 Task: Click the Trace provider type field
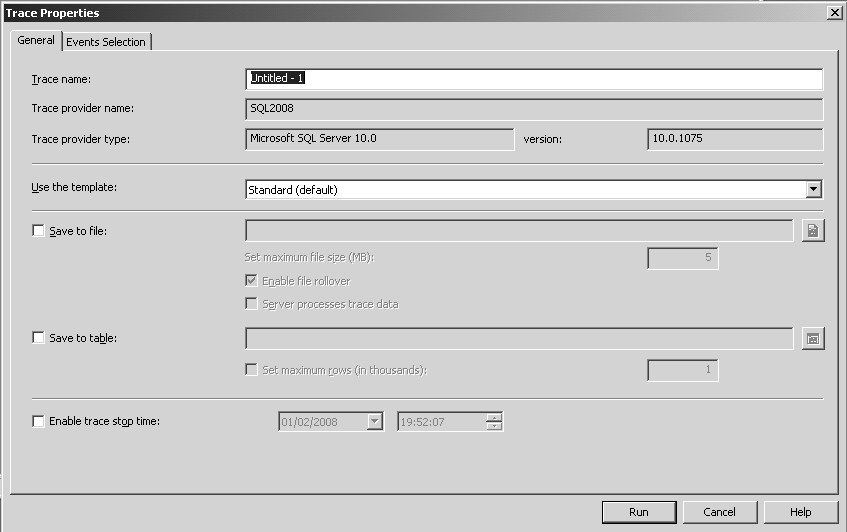coord(380,139)
